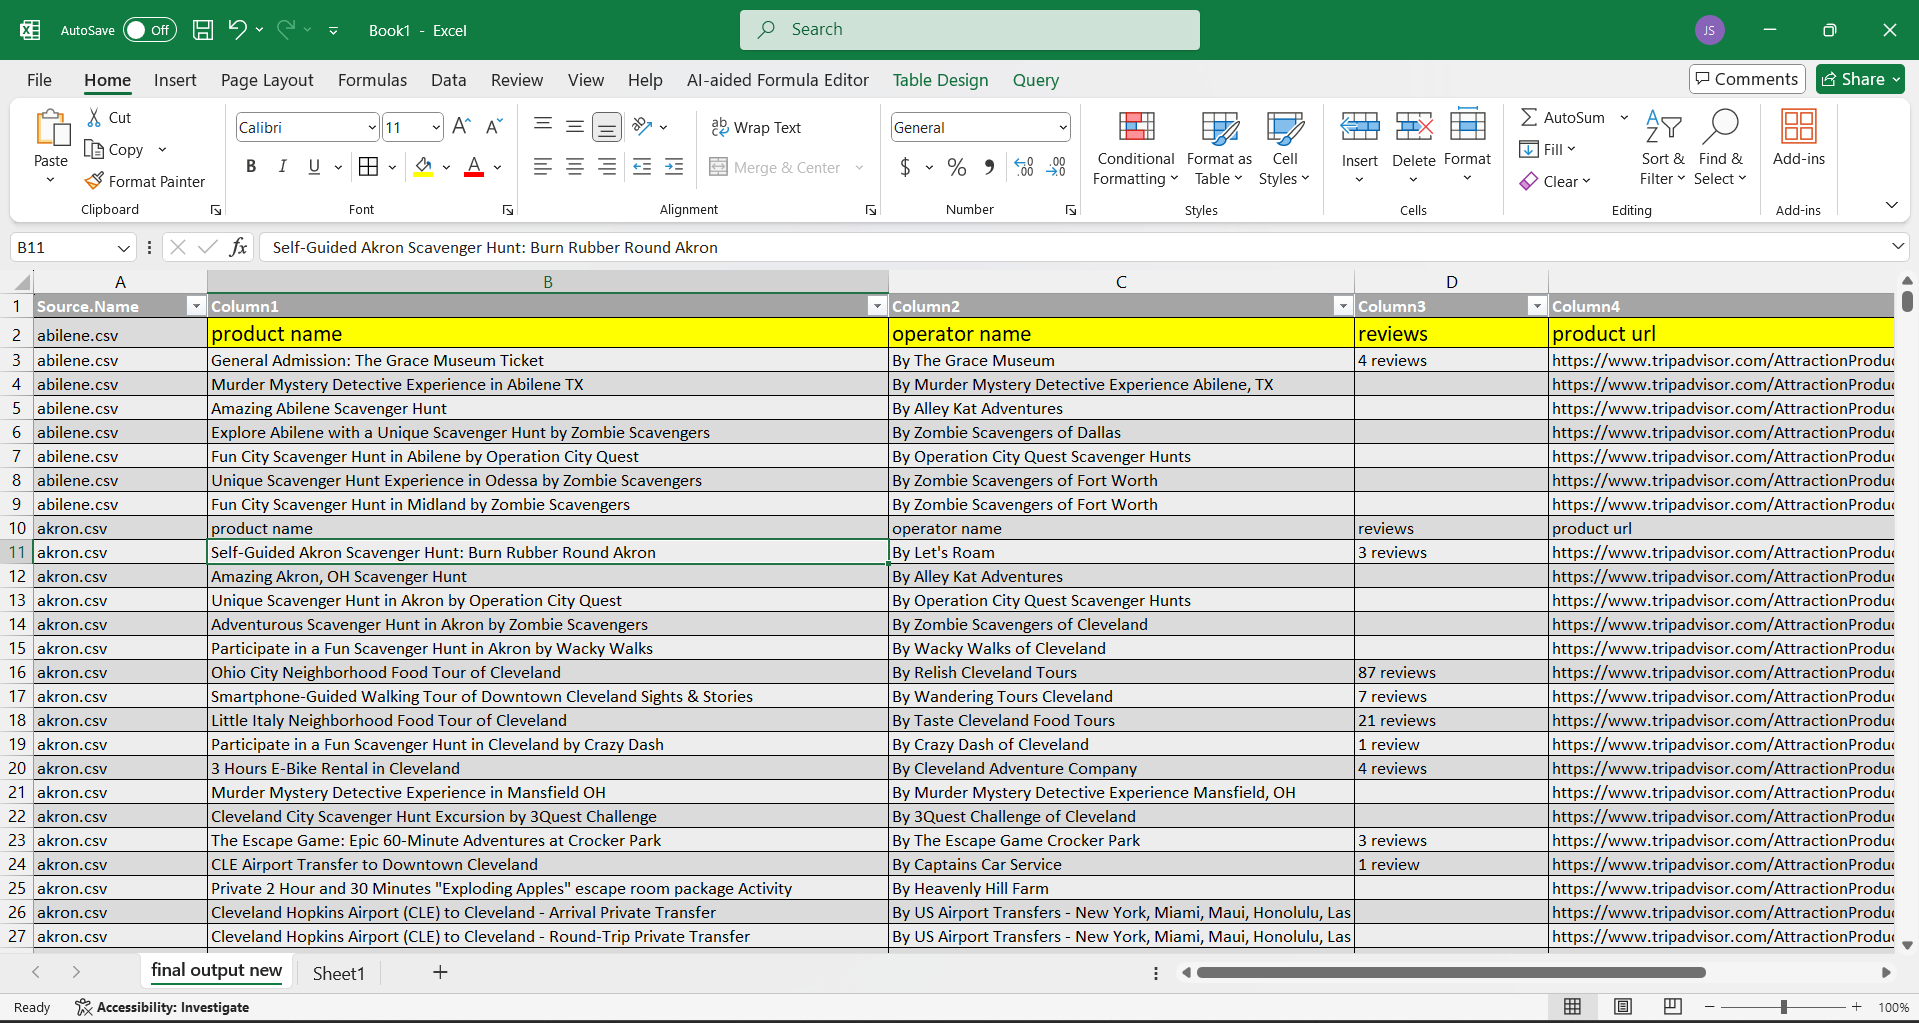The height and width of the screenshot is (1023, 1919).
Task: Click the Undo arrow icon
Action: click(x=237, y=30)
